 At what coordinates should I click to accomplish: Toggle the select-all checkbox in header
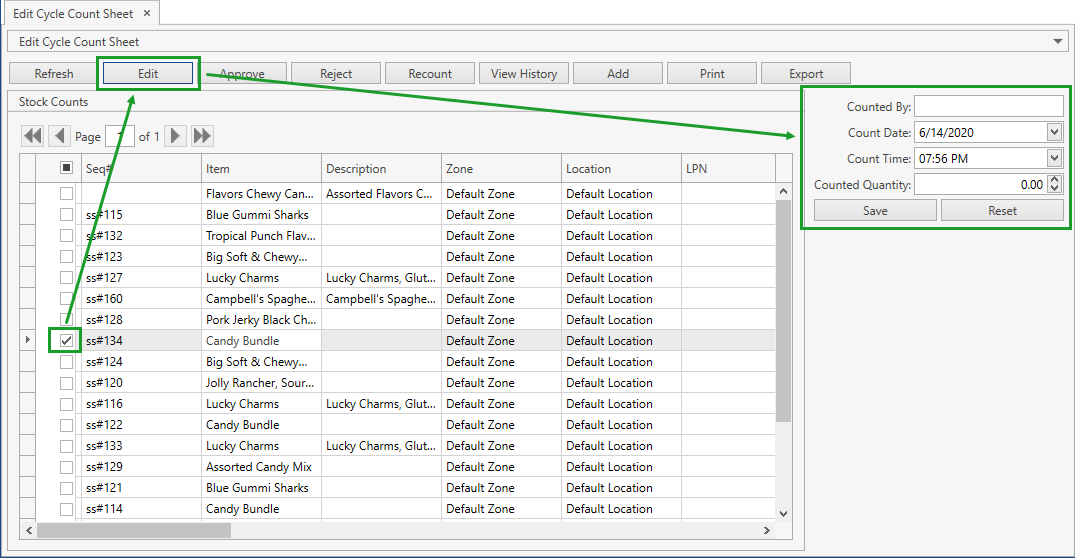66,168
